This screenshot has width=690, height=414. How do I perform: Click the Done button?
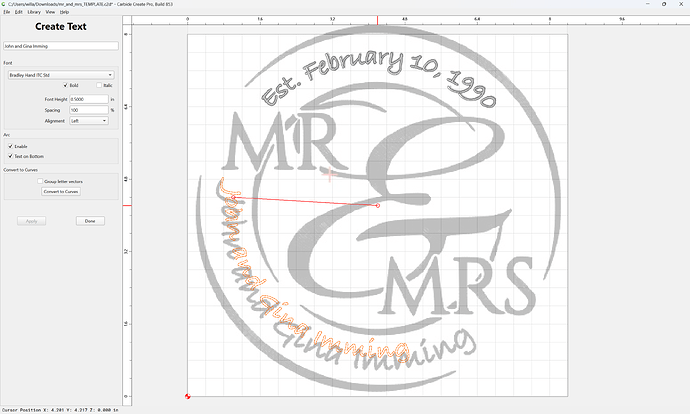click(90, 221)
